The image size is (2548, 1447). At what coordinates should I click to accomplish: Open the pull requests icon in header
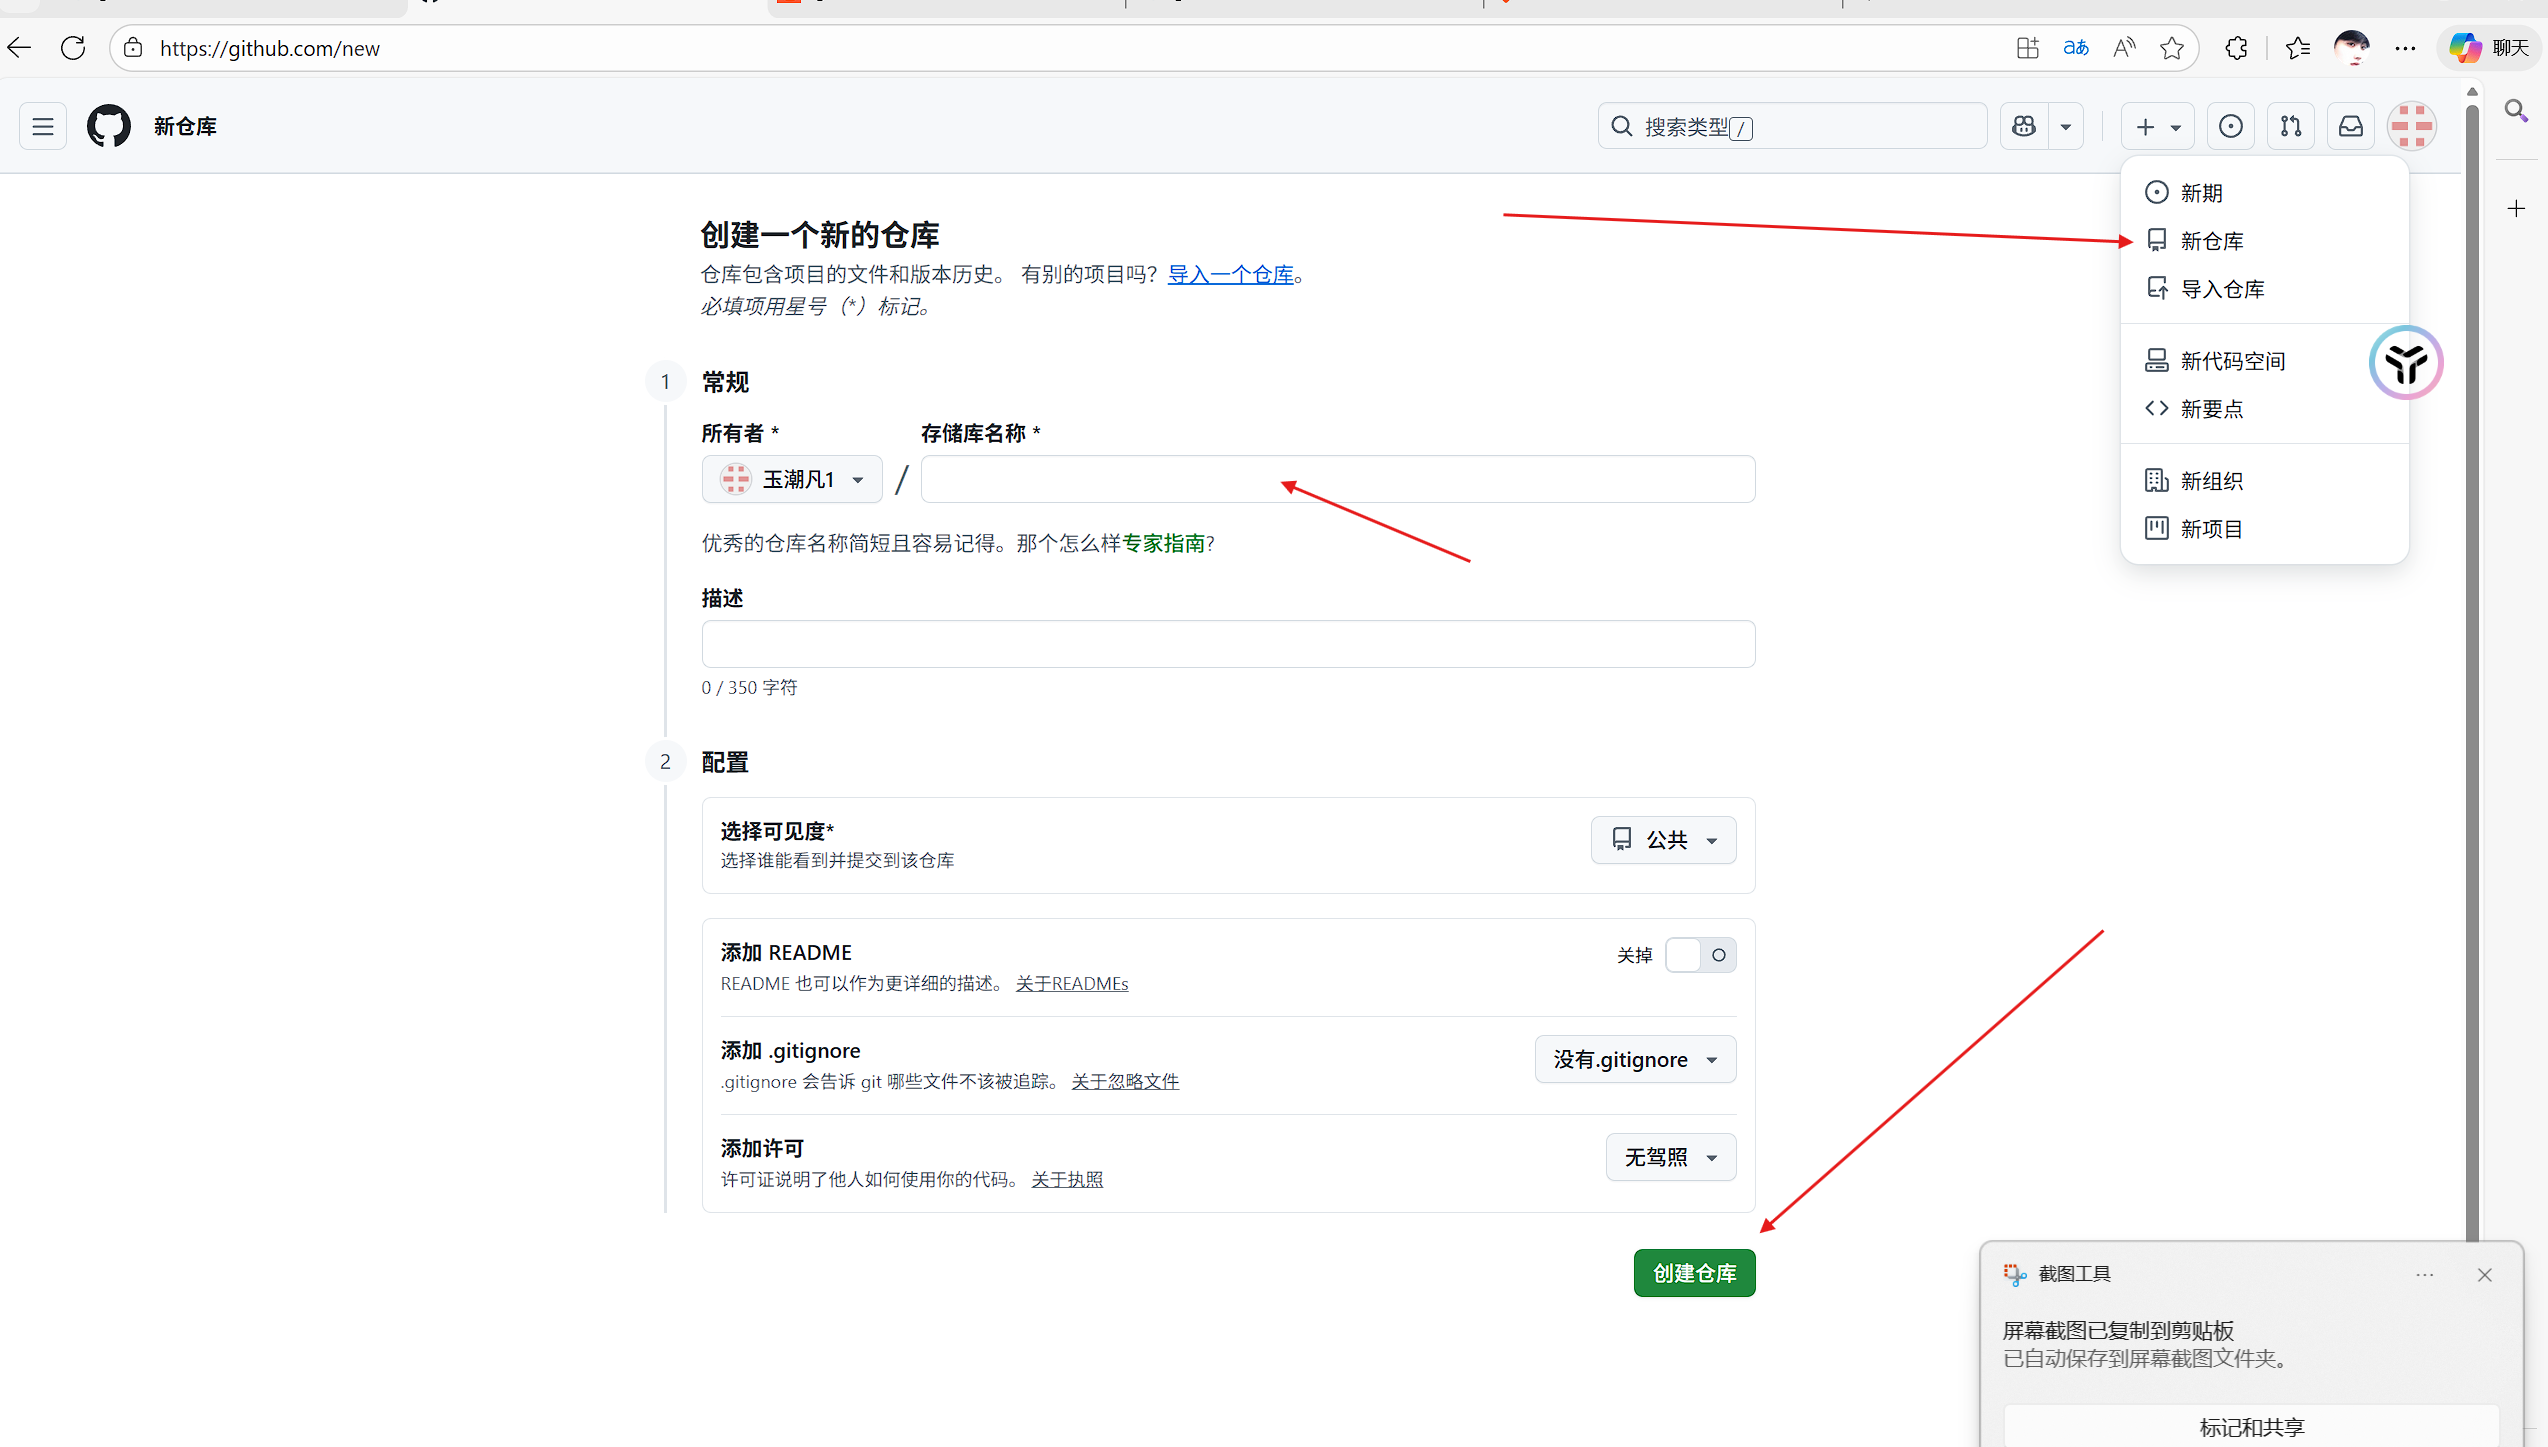2290,127
